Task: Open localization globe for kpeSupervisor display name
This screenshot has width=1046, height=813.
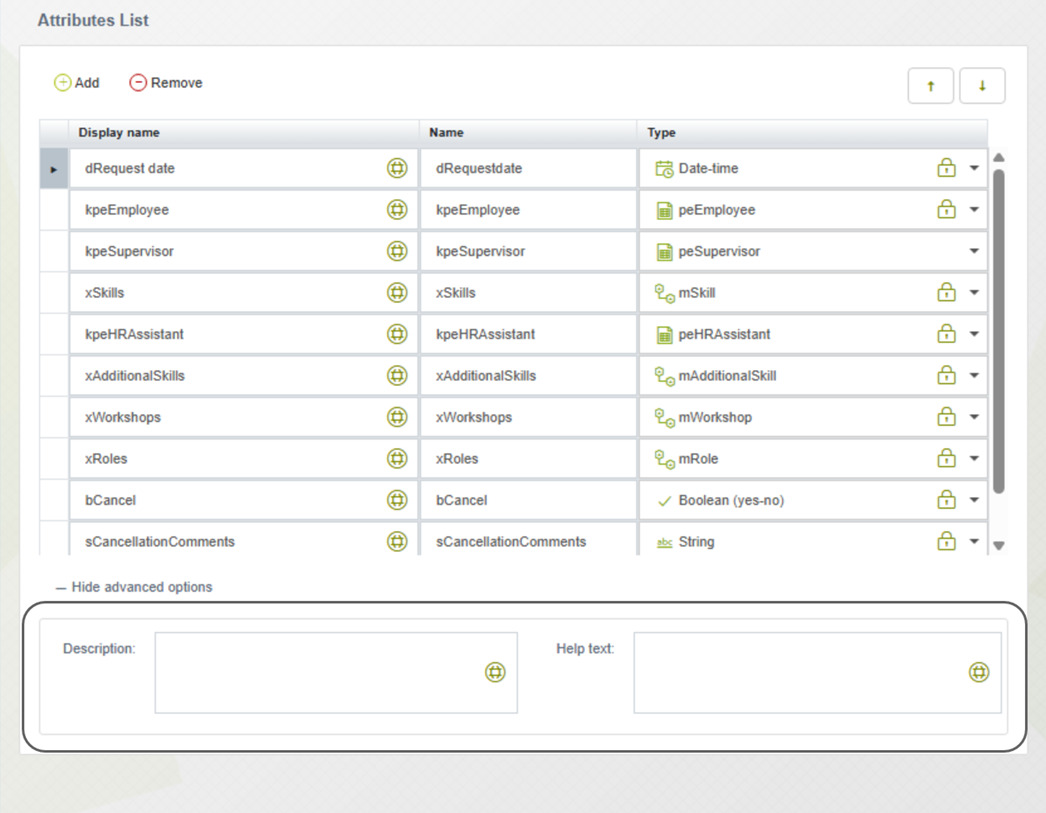Action: (x=397, y=251)
